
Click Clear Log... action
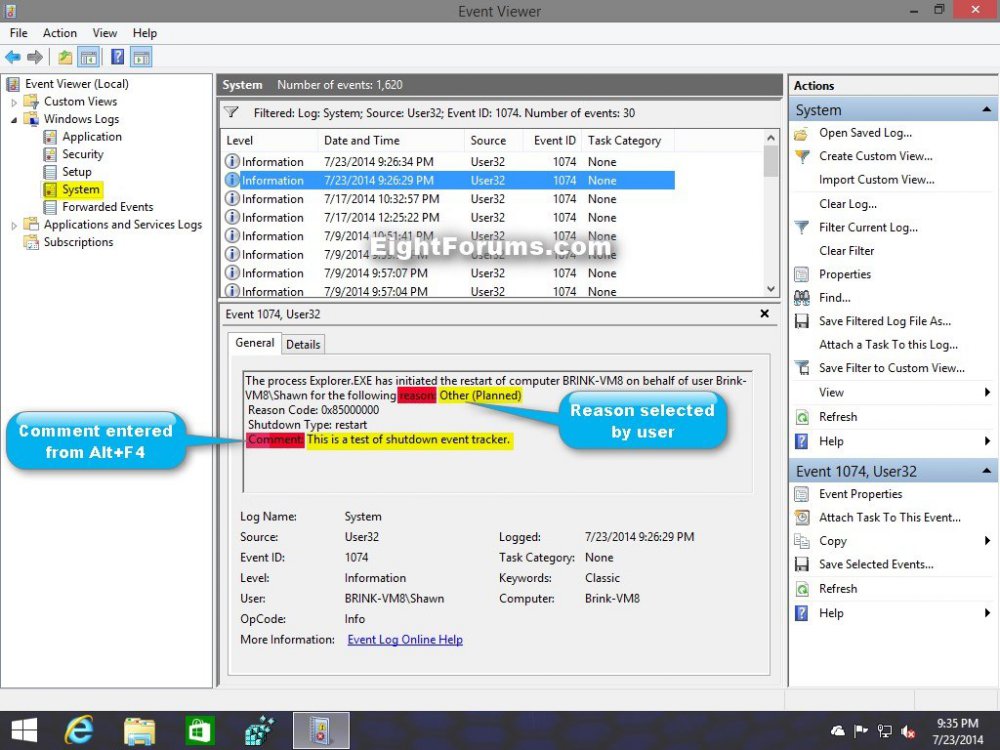point(848,204)
